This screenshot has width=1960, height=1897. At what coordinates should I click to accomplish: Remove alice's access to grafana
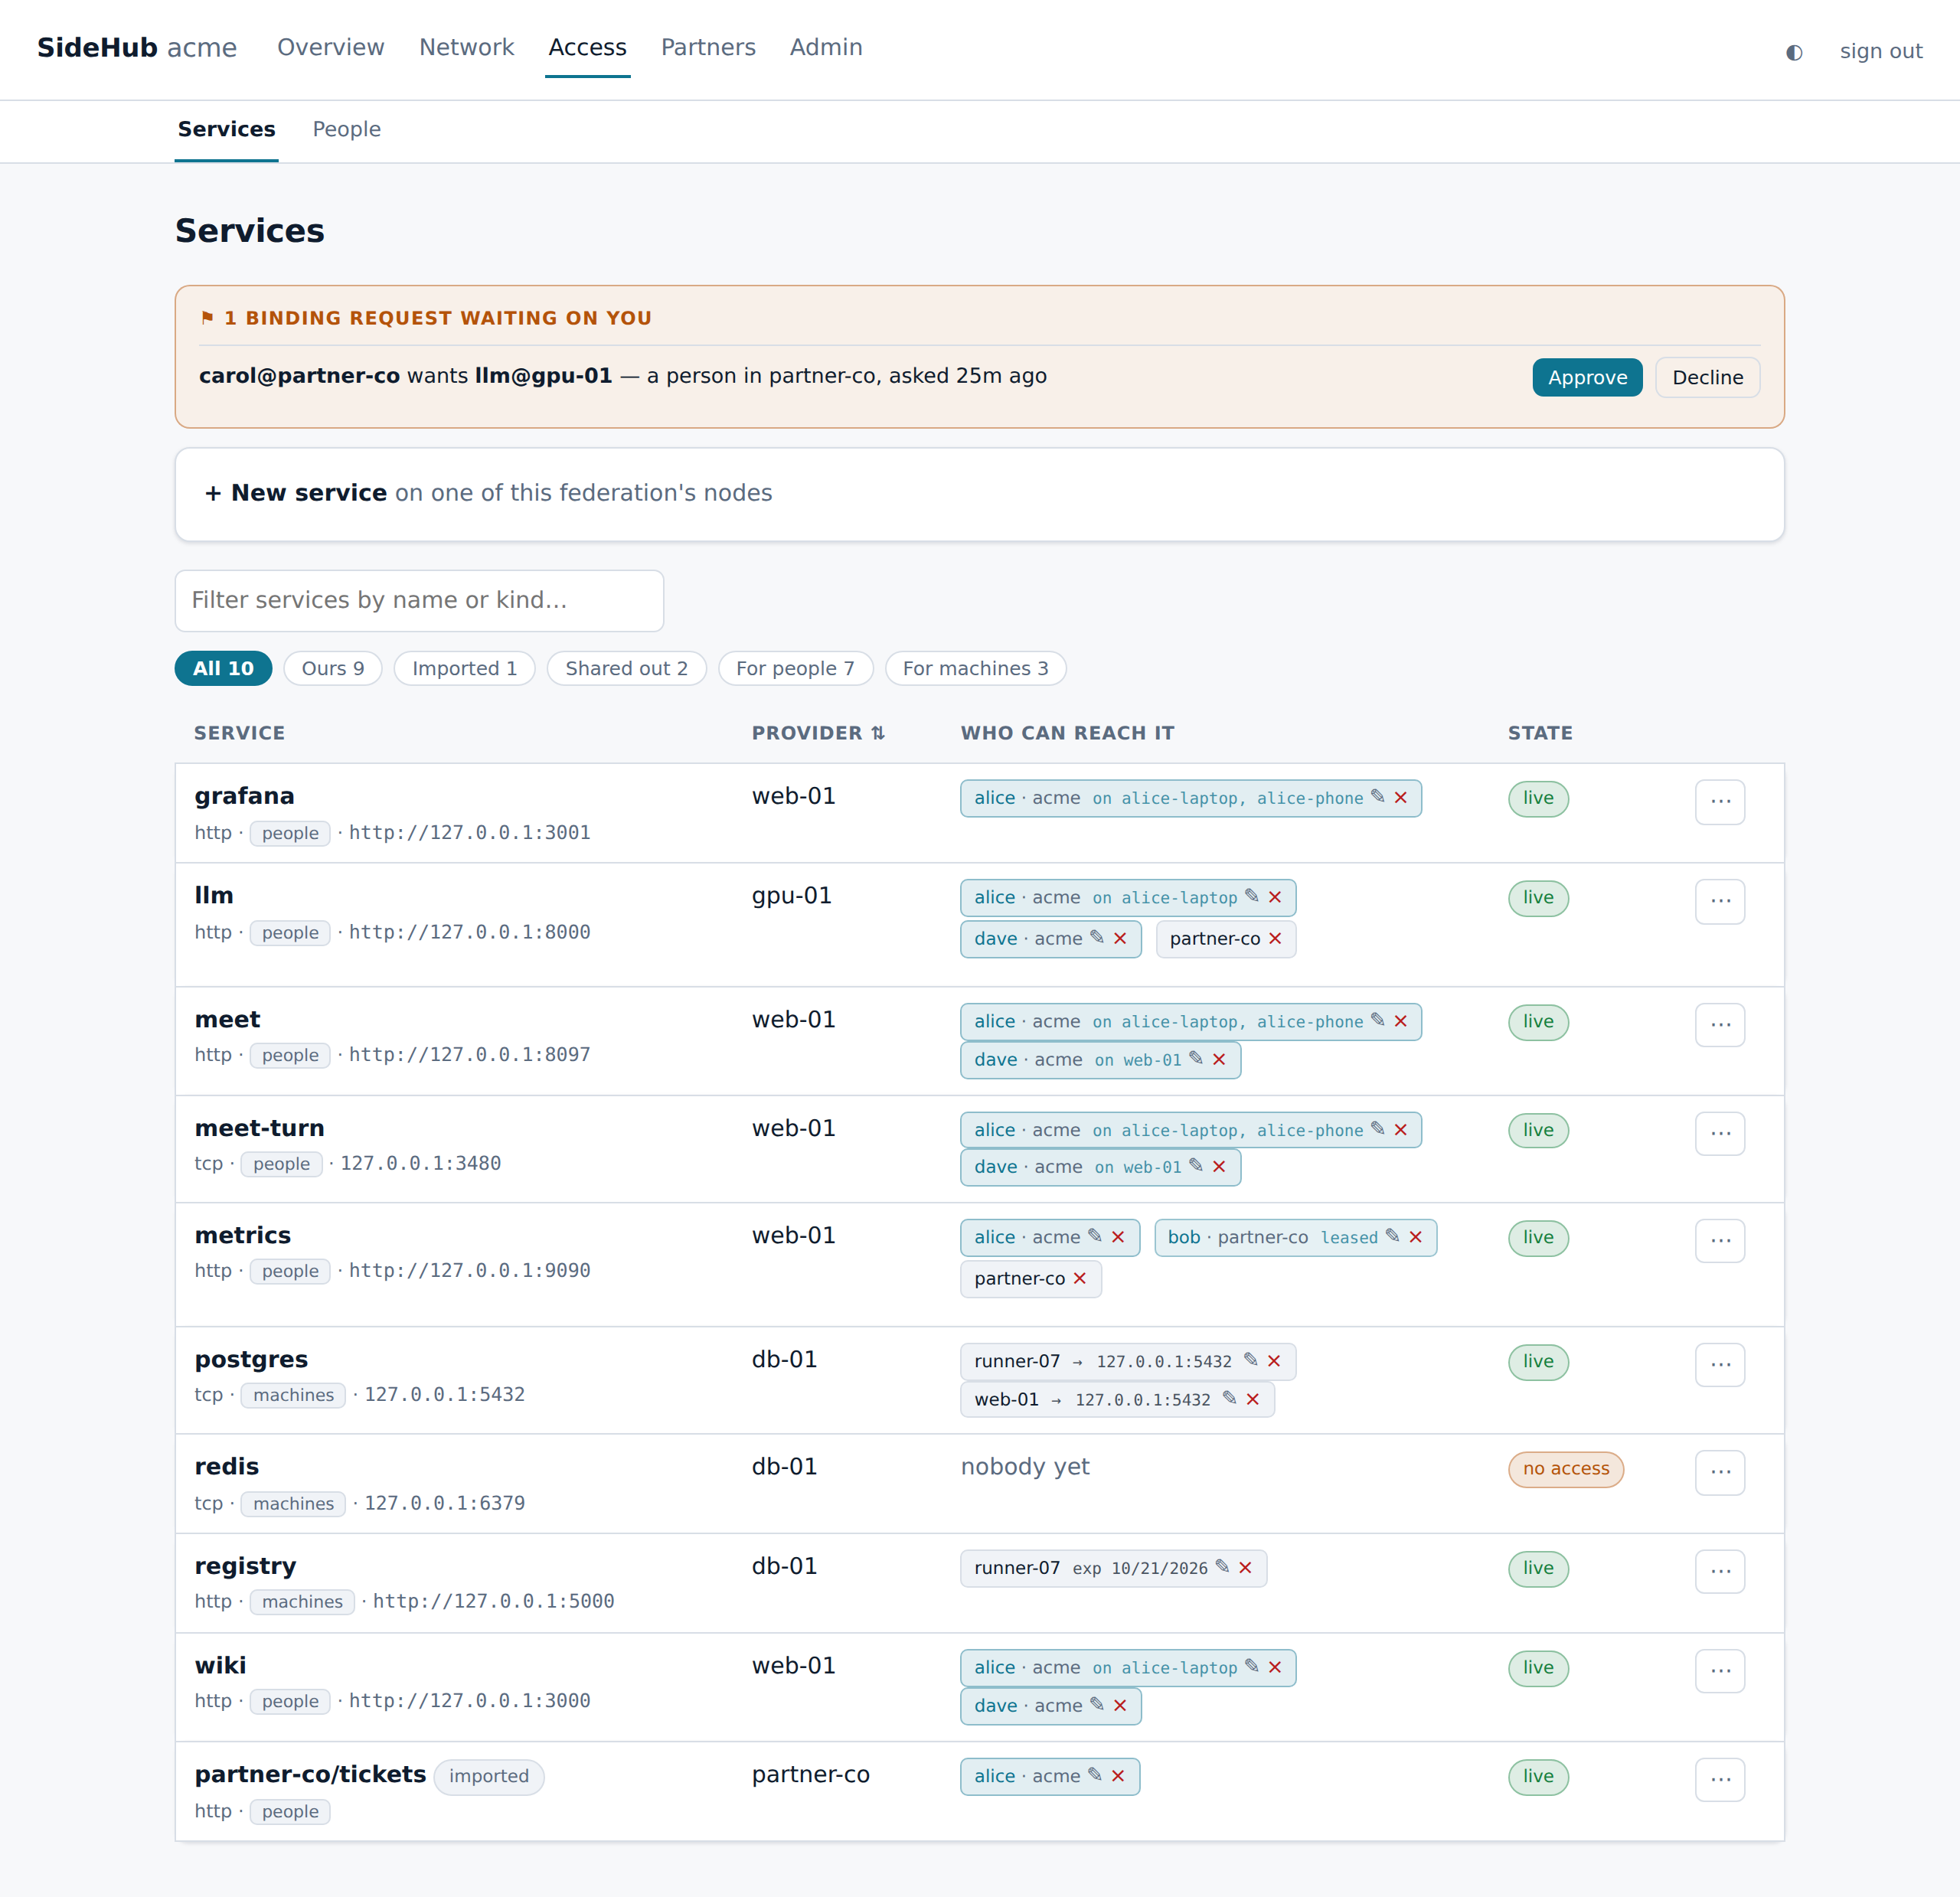[x=1401, y=798]
